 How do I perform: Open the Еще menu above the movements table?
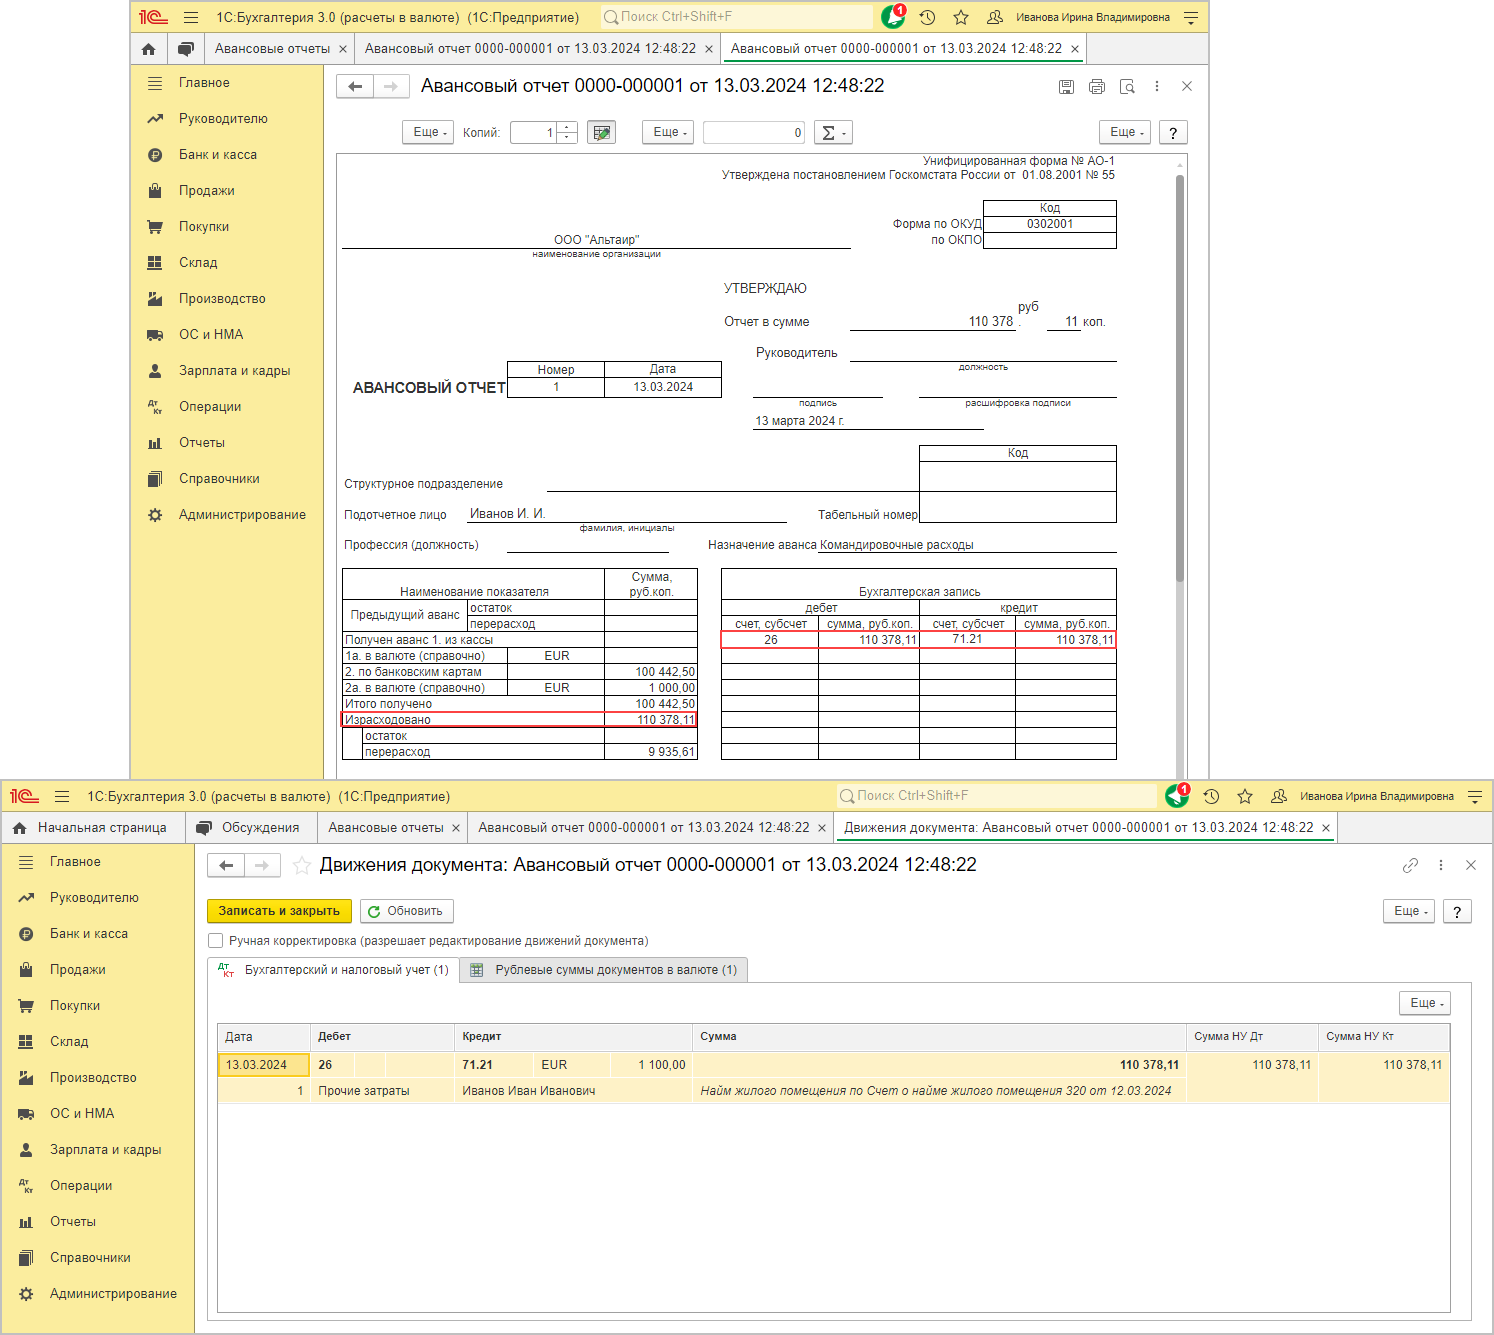[x=1425, y=1003]
